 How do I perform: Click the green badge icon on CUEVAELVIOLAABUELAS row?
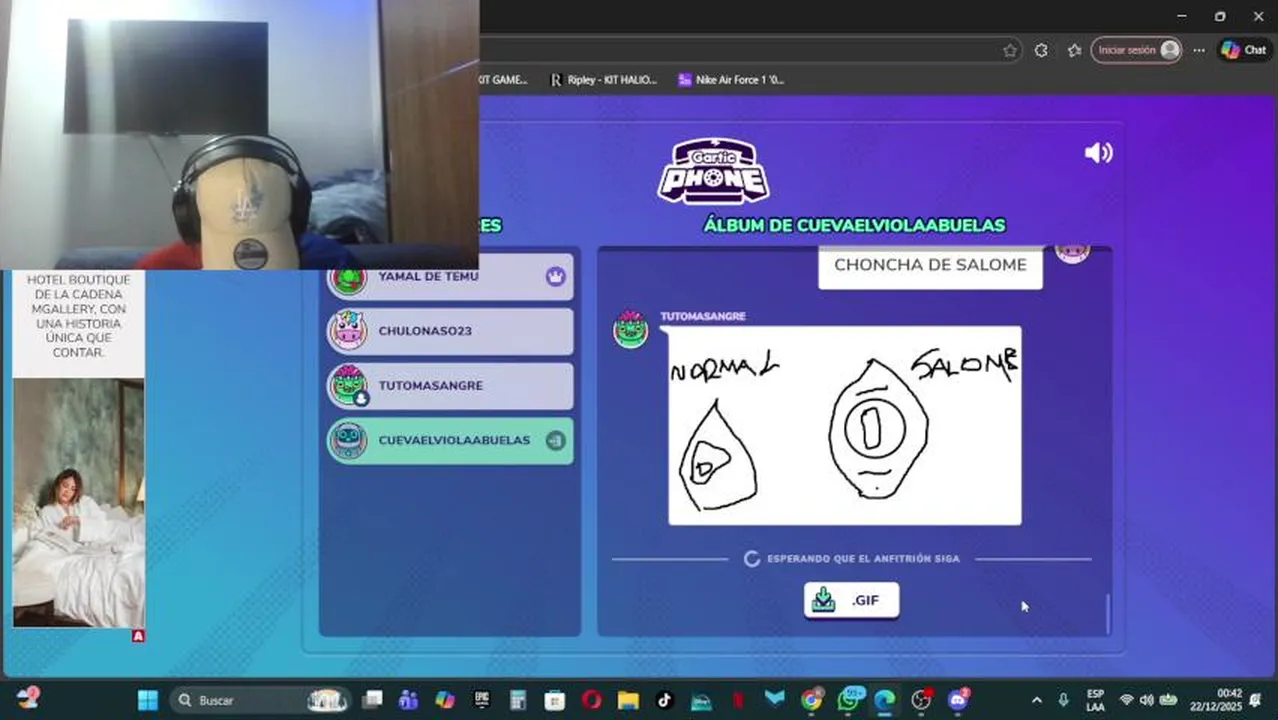coord(555,440)
